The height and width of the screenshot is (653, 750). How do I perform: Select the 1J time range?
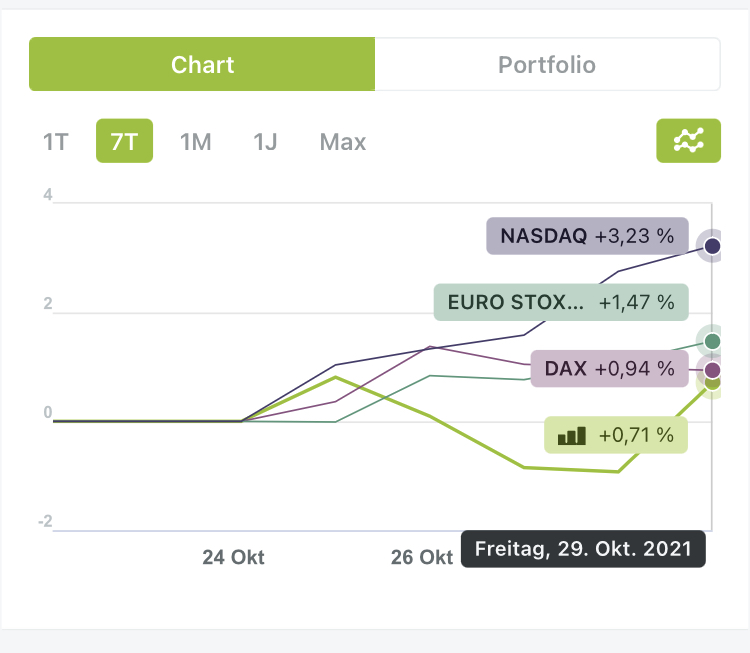point(265,141)
